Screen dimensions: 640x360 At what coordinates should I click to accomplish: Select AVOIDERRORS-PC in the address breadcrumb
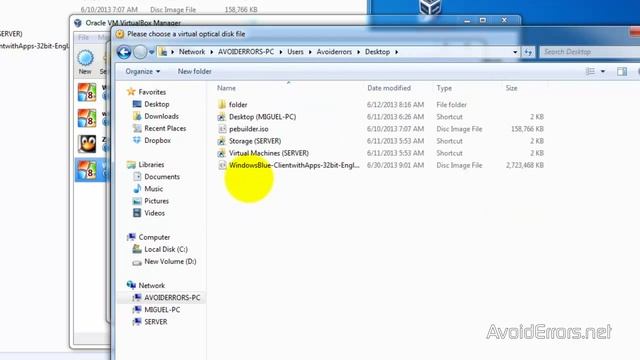tap(246, 52)
